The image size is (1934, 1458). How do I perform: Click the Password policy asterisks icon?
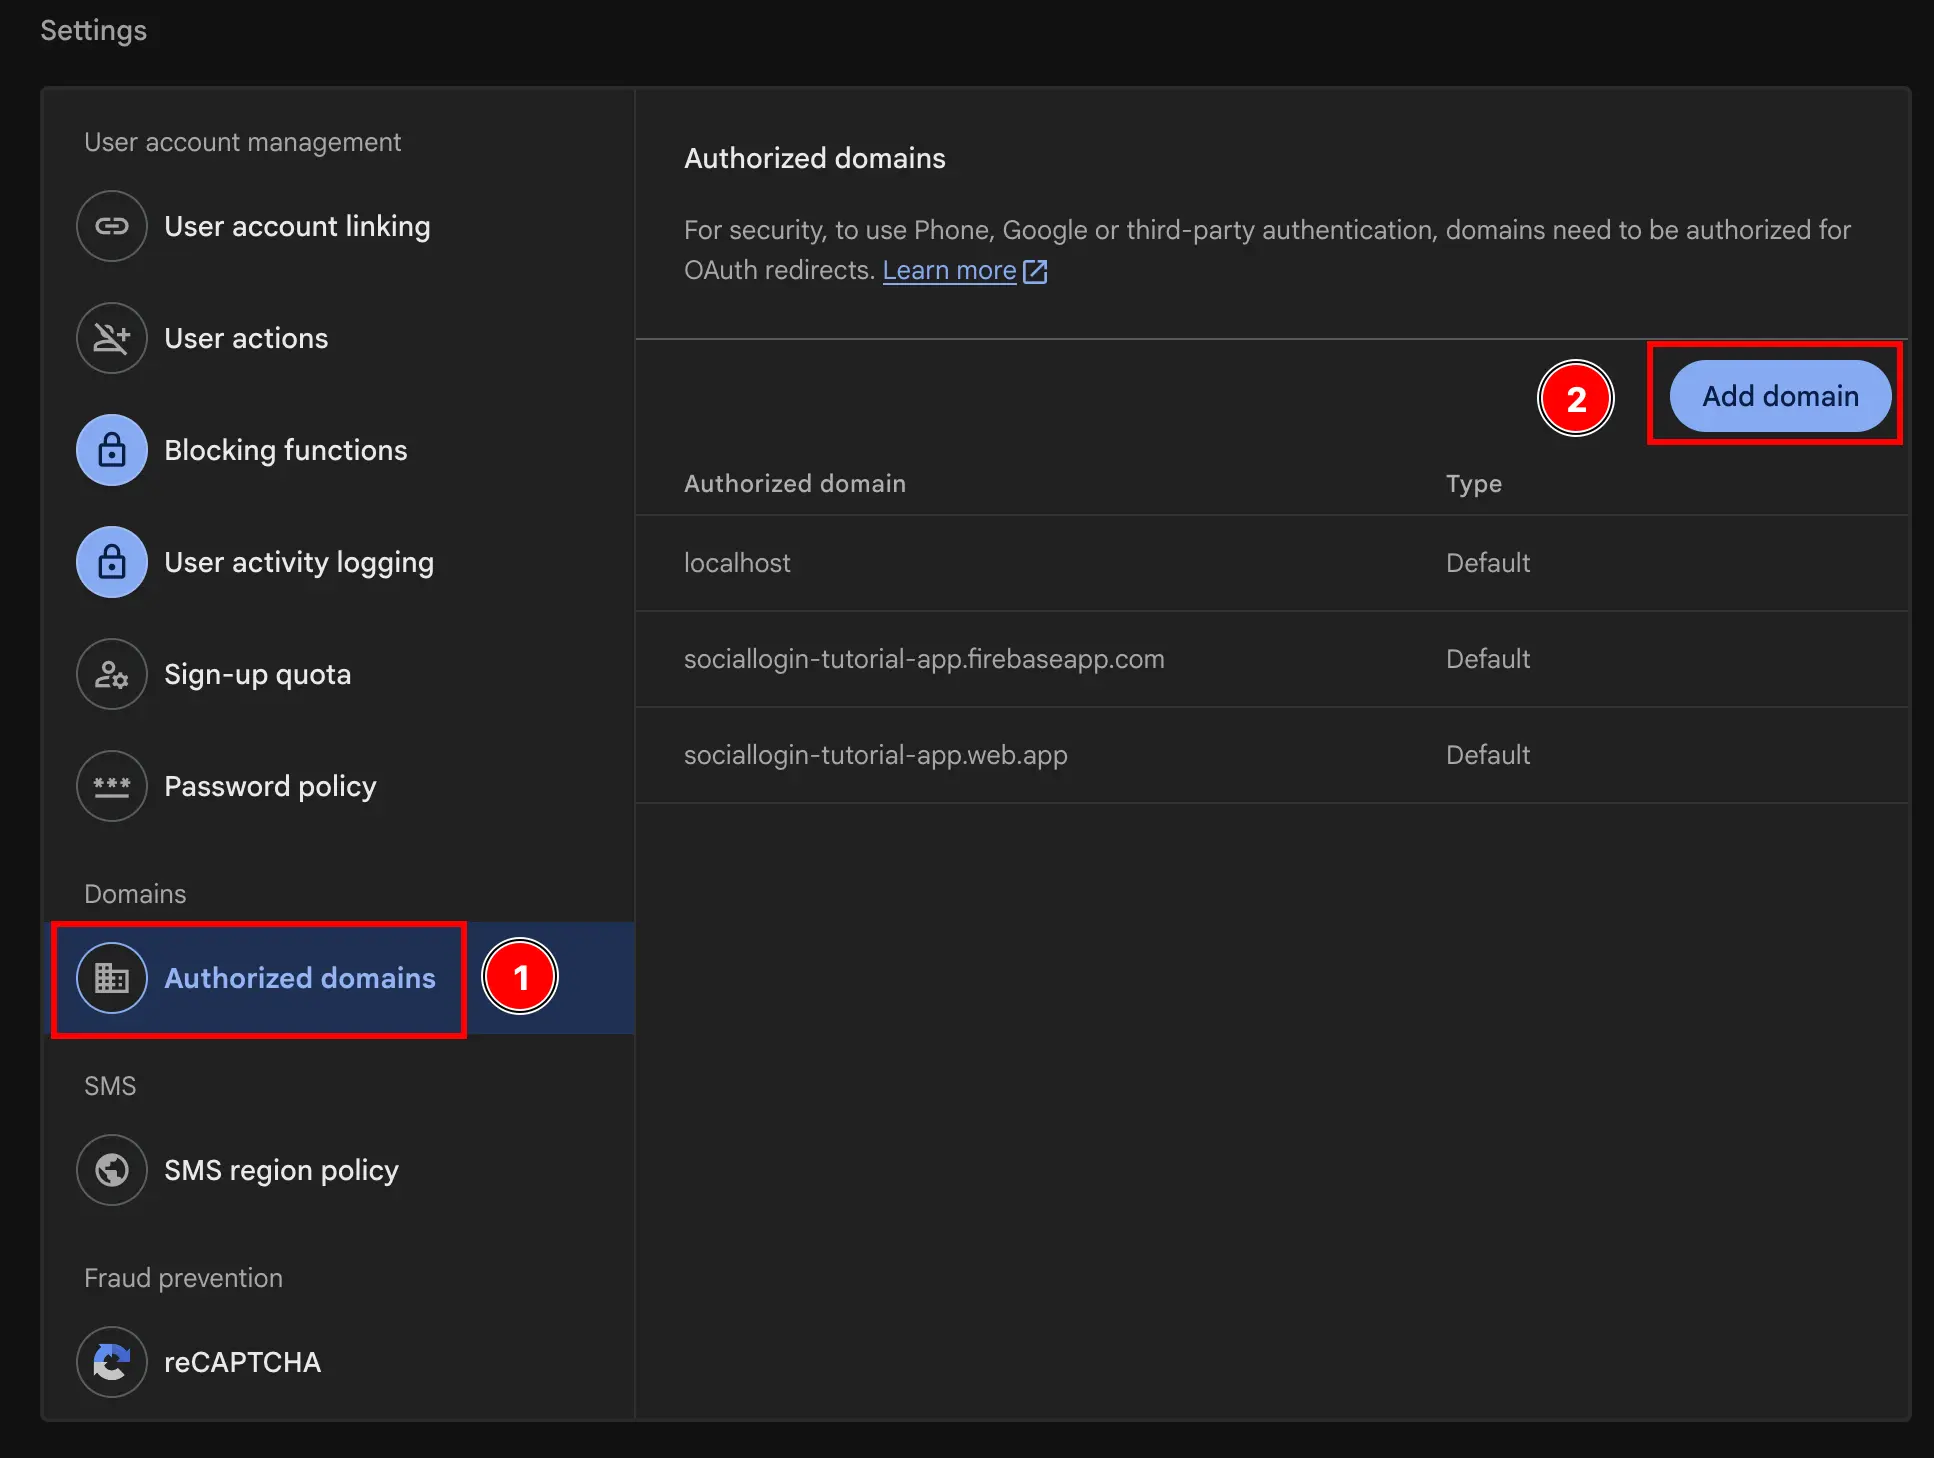click(111, 786)
